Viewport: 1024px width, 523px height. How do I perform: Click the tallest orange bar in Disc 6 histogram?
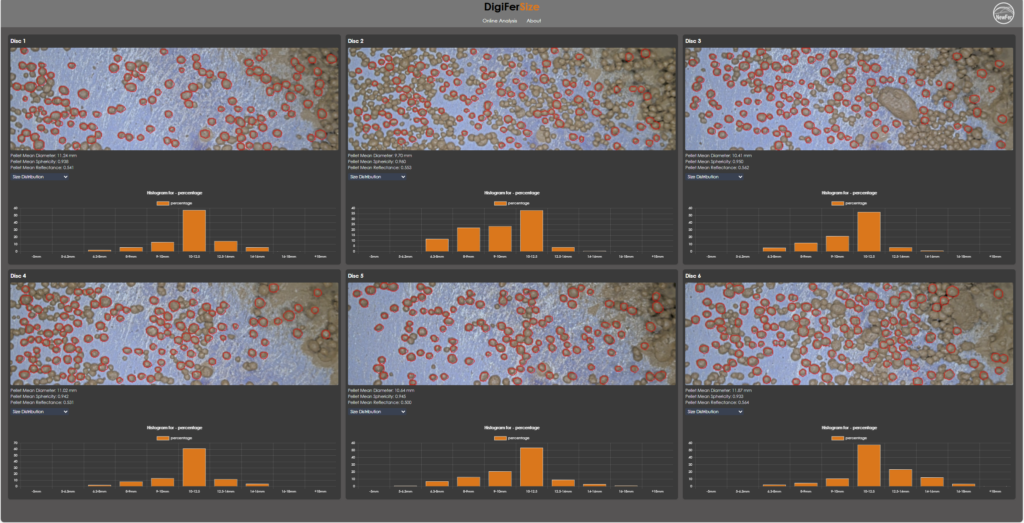[x=869, y=465]
